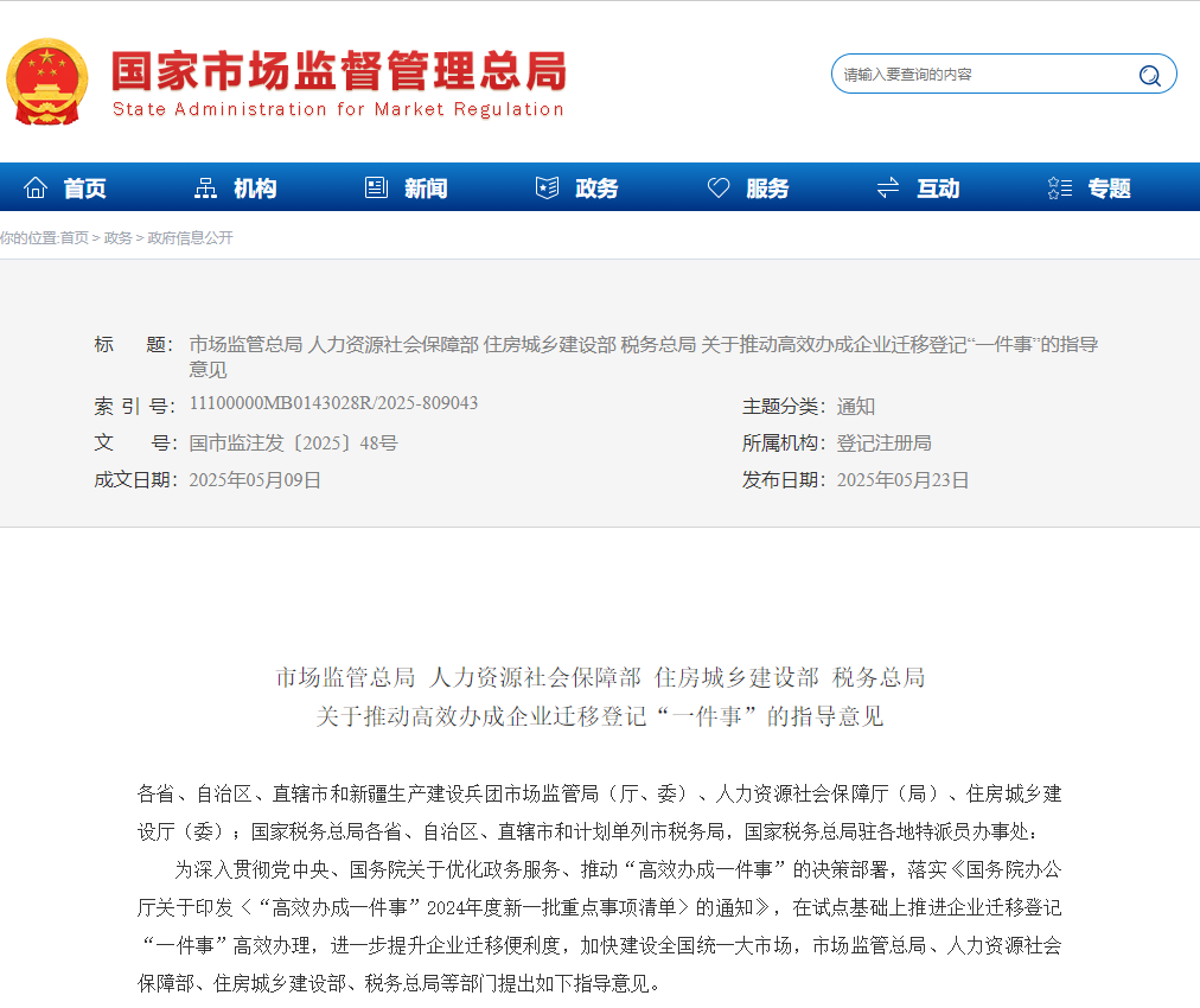Click the magnifier search icon

point(1149,75)
